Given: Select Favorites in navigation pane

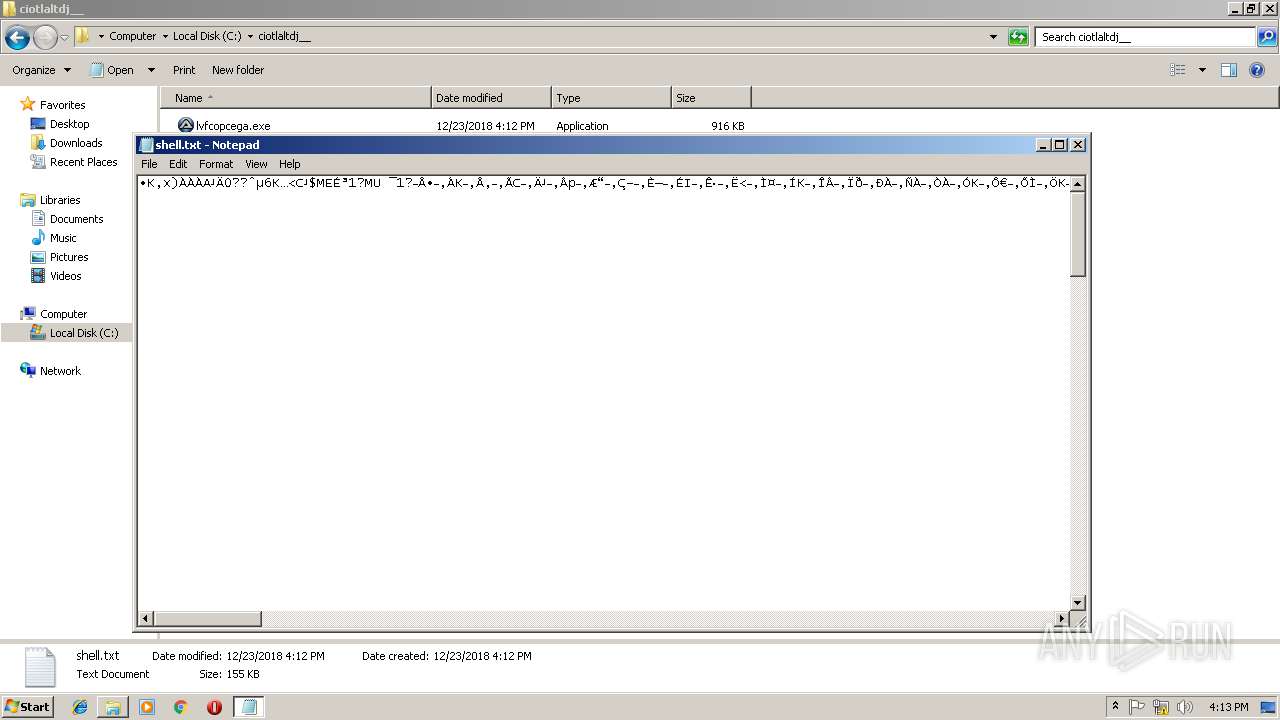Looking at the screenshot, I should pyautogui.click(x=62, y=105).
